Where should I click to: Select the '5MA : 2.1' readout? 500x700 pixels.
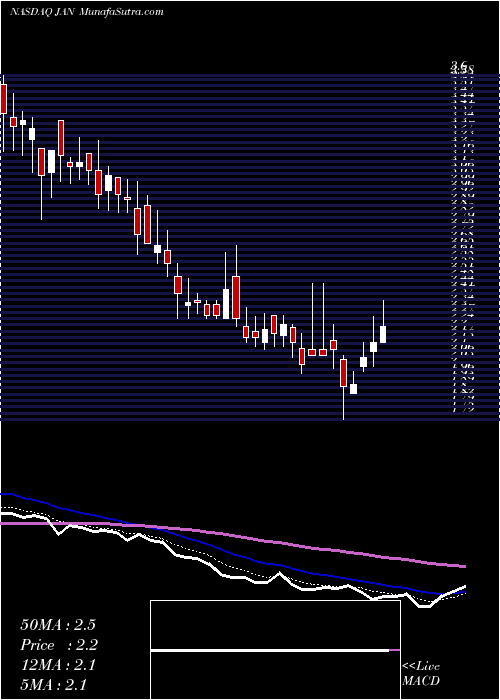coord(53,684)
